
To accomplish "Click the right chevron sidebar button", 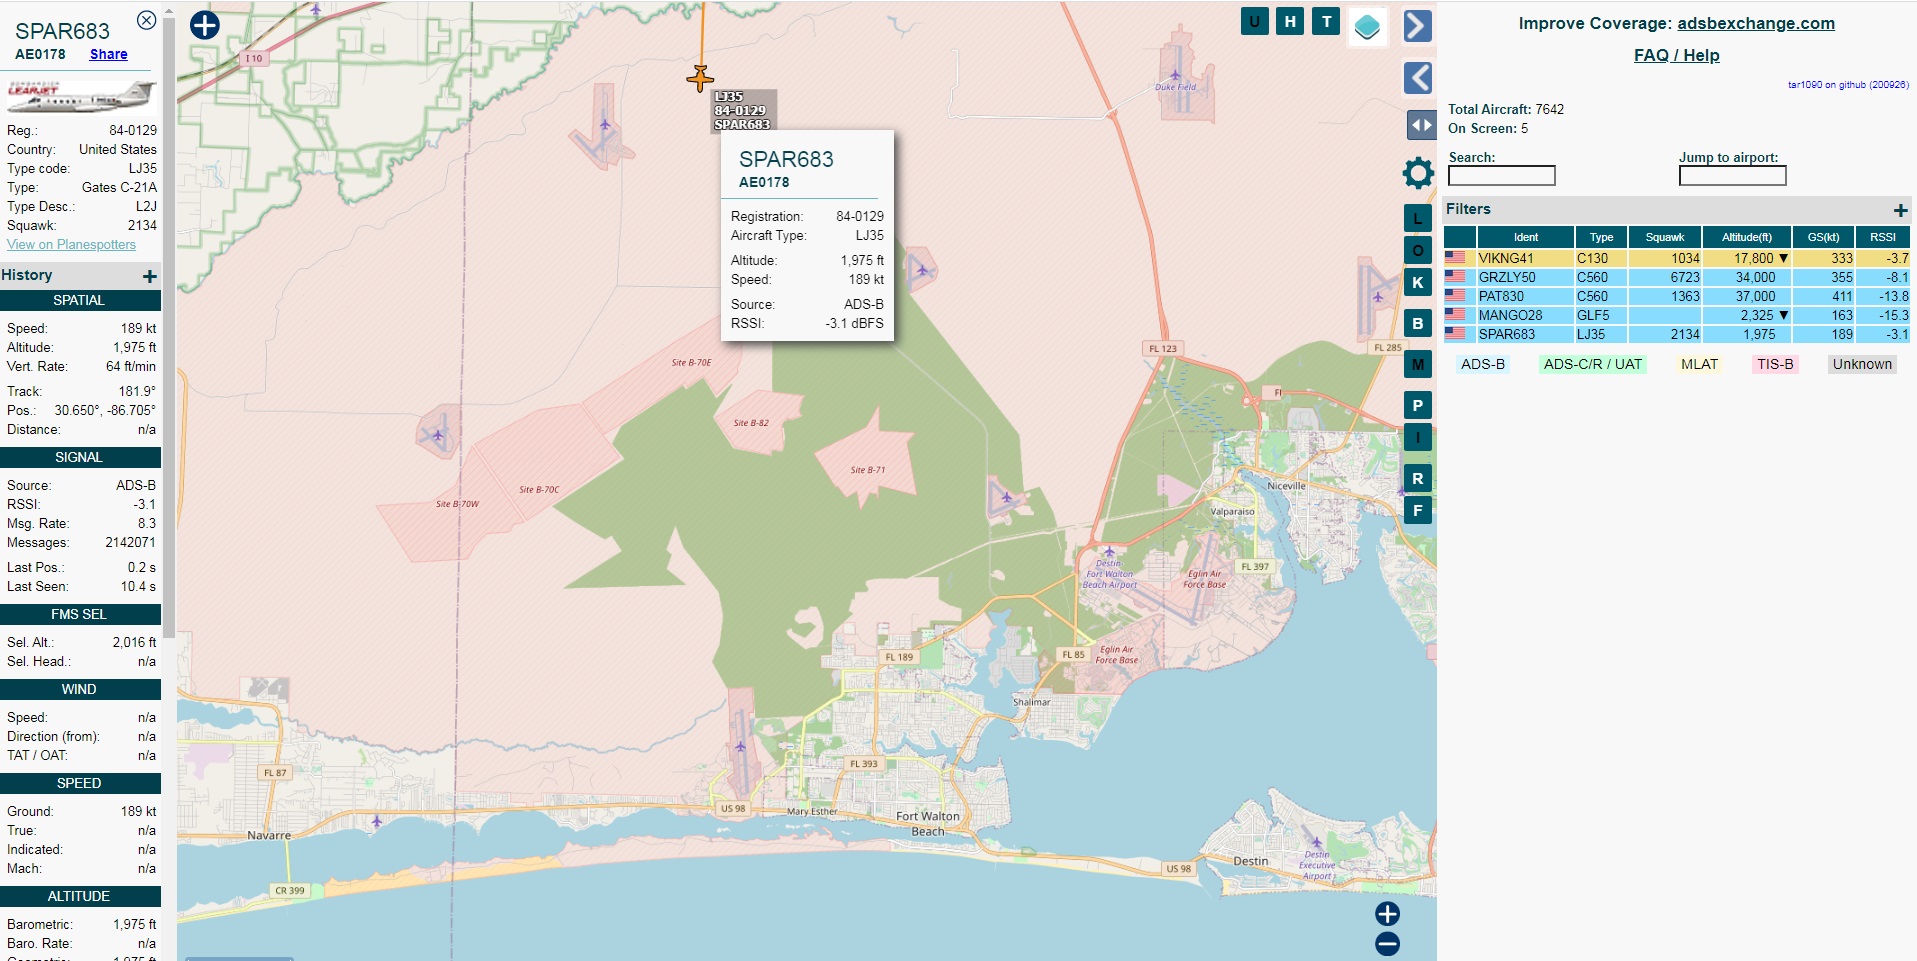I will pos(1417,26).
